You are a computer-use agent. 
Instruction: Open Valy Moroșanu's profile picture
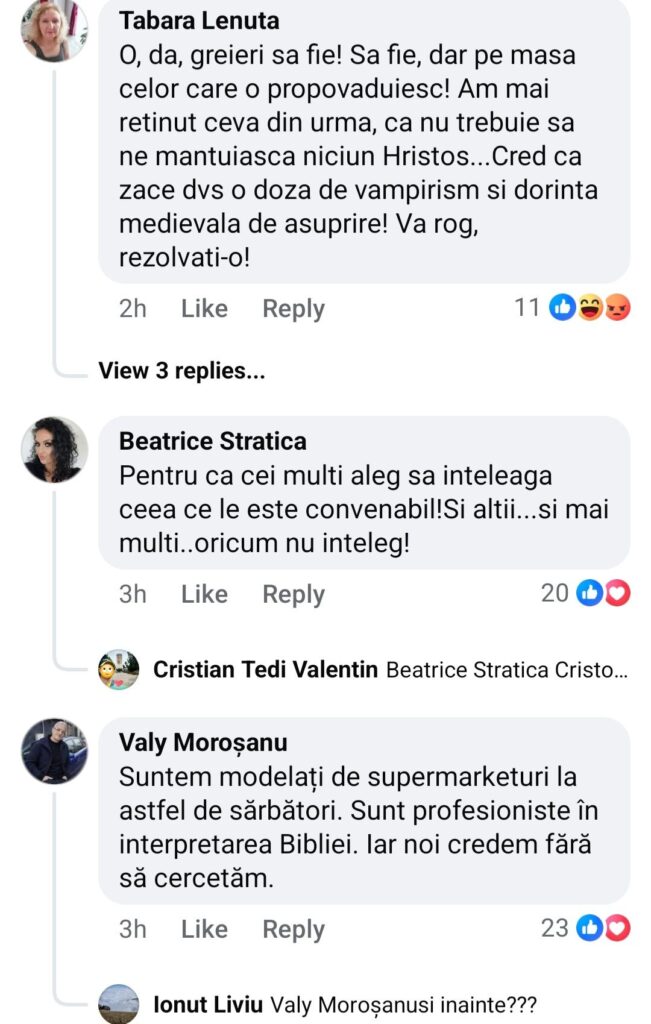coord(54,750)
